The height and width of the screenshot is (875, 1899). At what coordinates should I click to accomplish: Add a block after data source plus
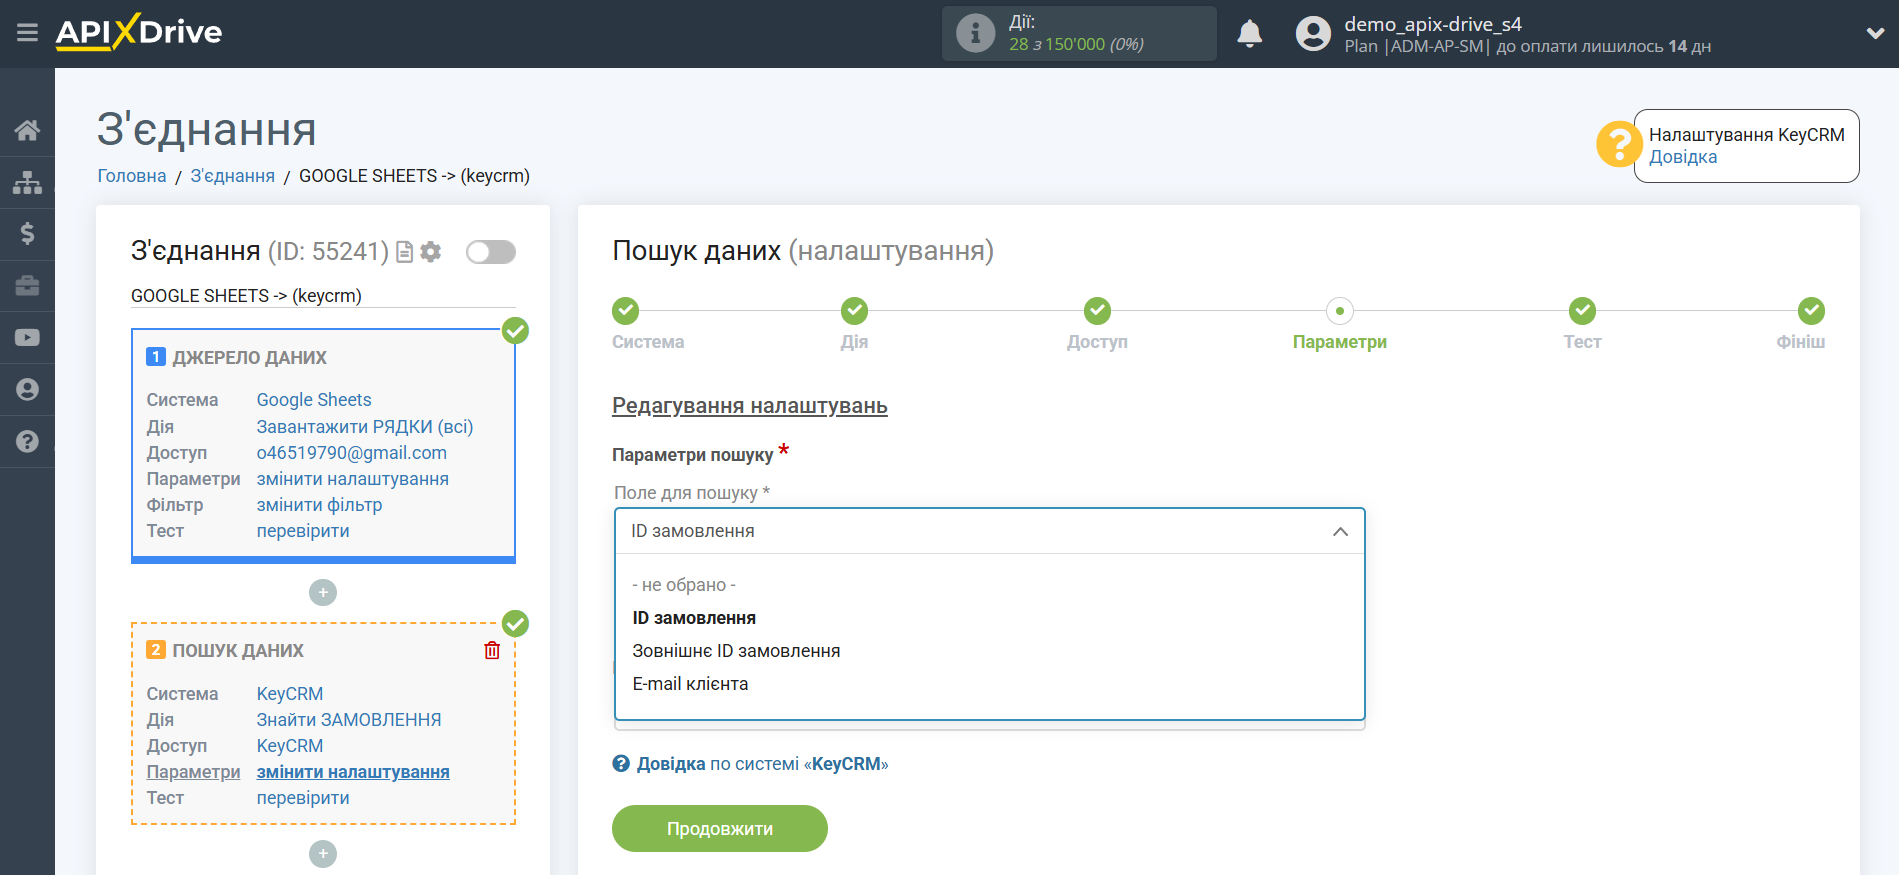coord(323,593)
